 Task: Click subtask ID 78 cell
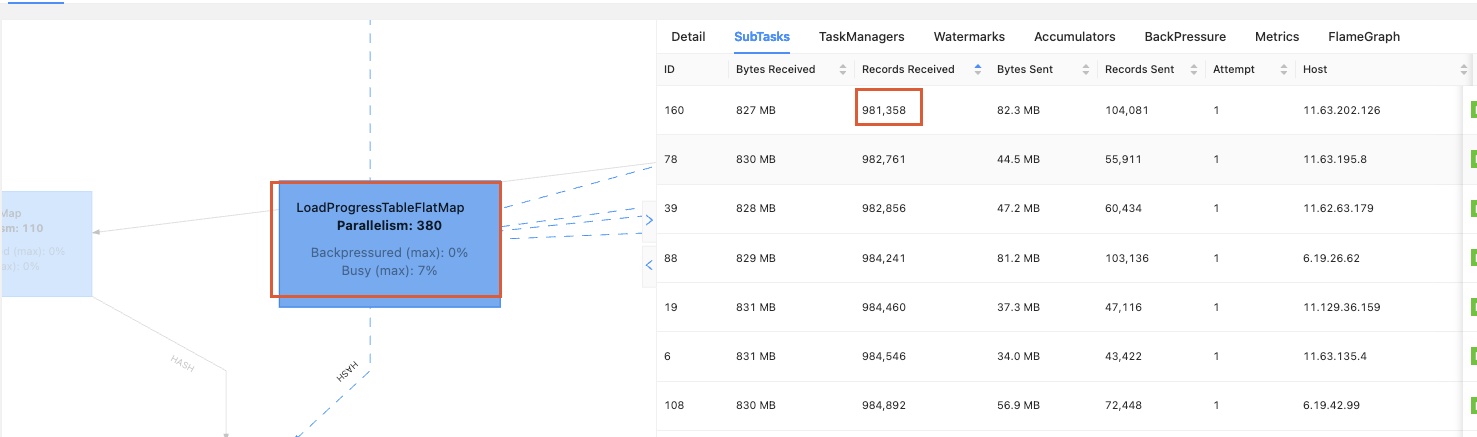670,159
